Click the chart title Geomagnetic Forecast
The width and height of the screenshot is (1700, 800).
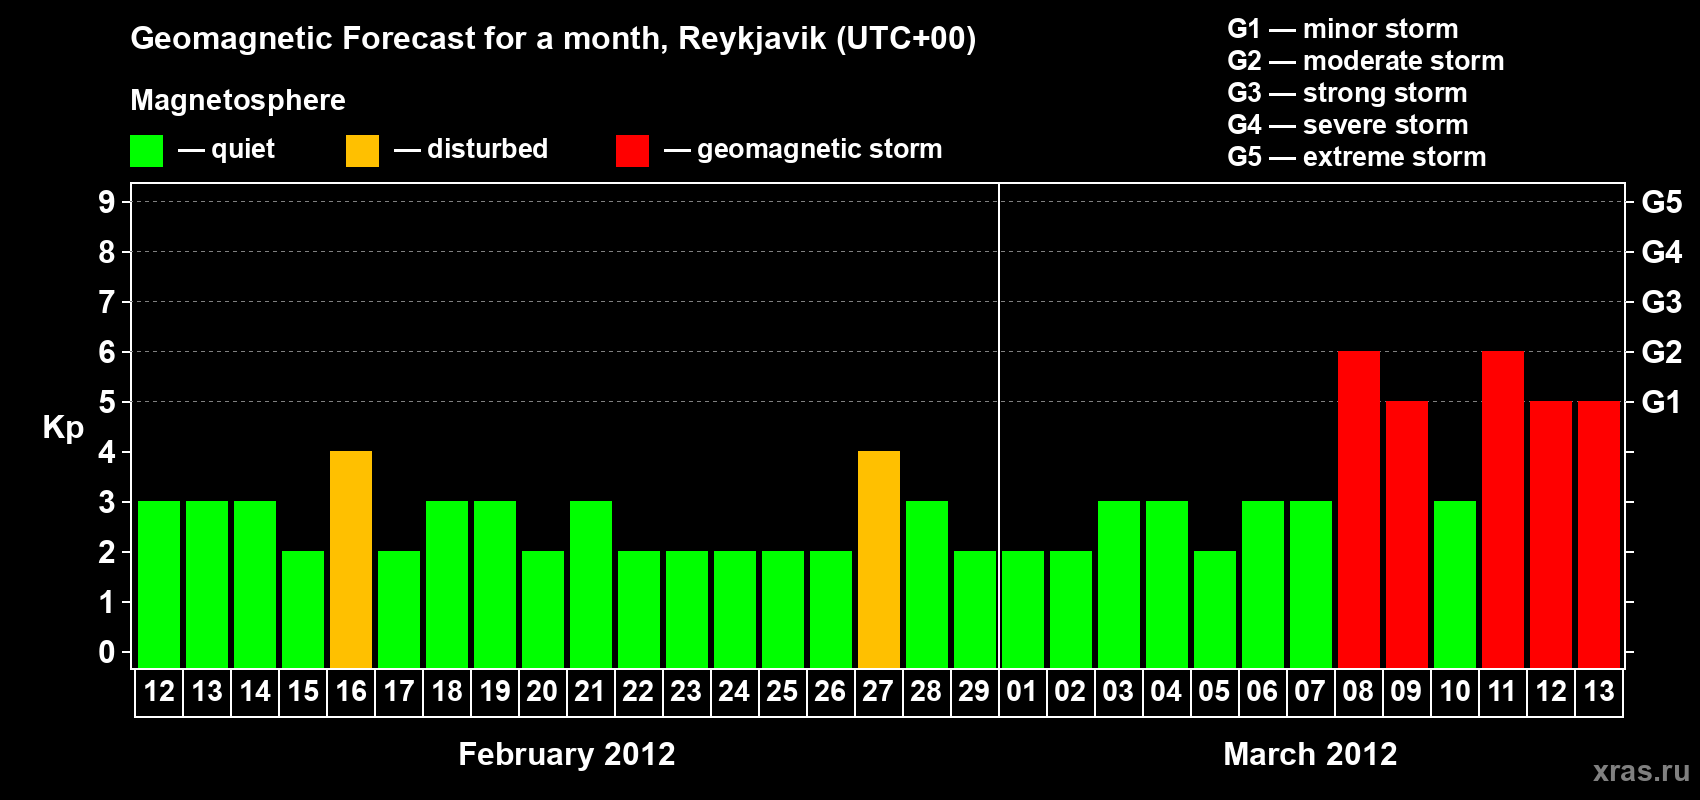pyautogui.click(x=553, y=39)
